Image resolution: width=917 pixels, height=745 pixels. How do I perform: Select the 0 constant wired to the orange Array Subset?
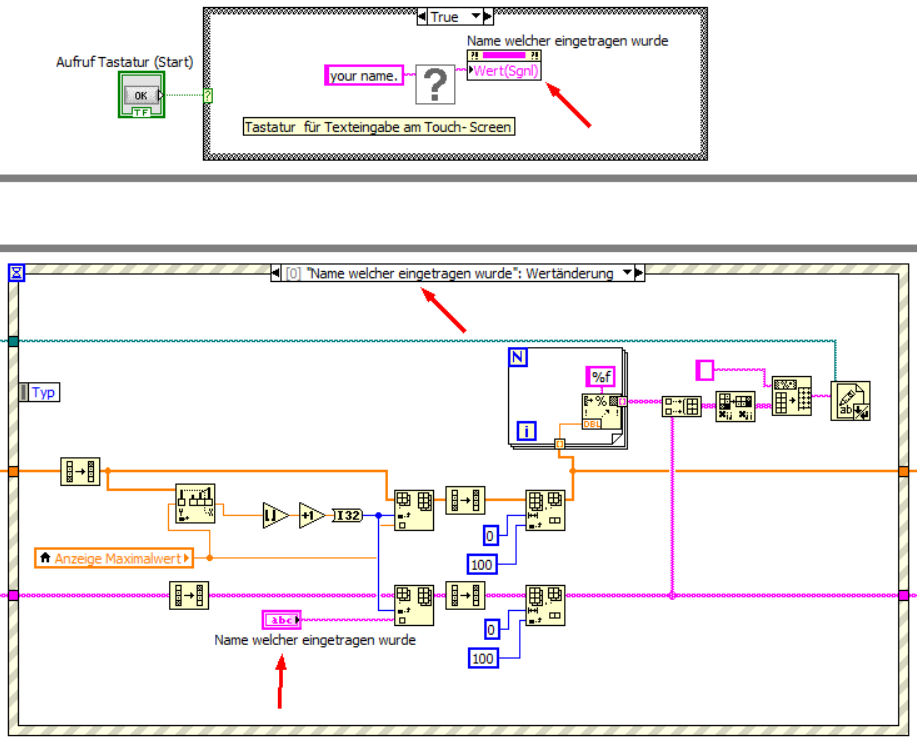tap(490, 536)
